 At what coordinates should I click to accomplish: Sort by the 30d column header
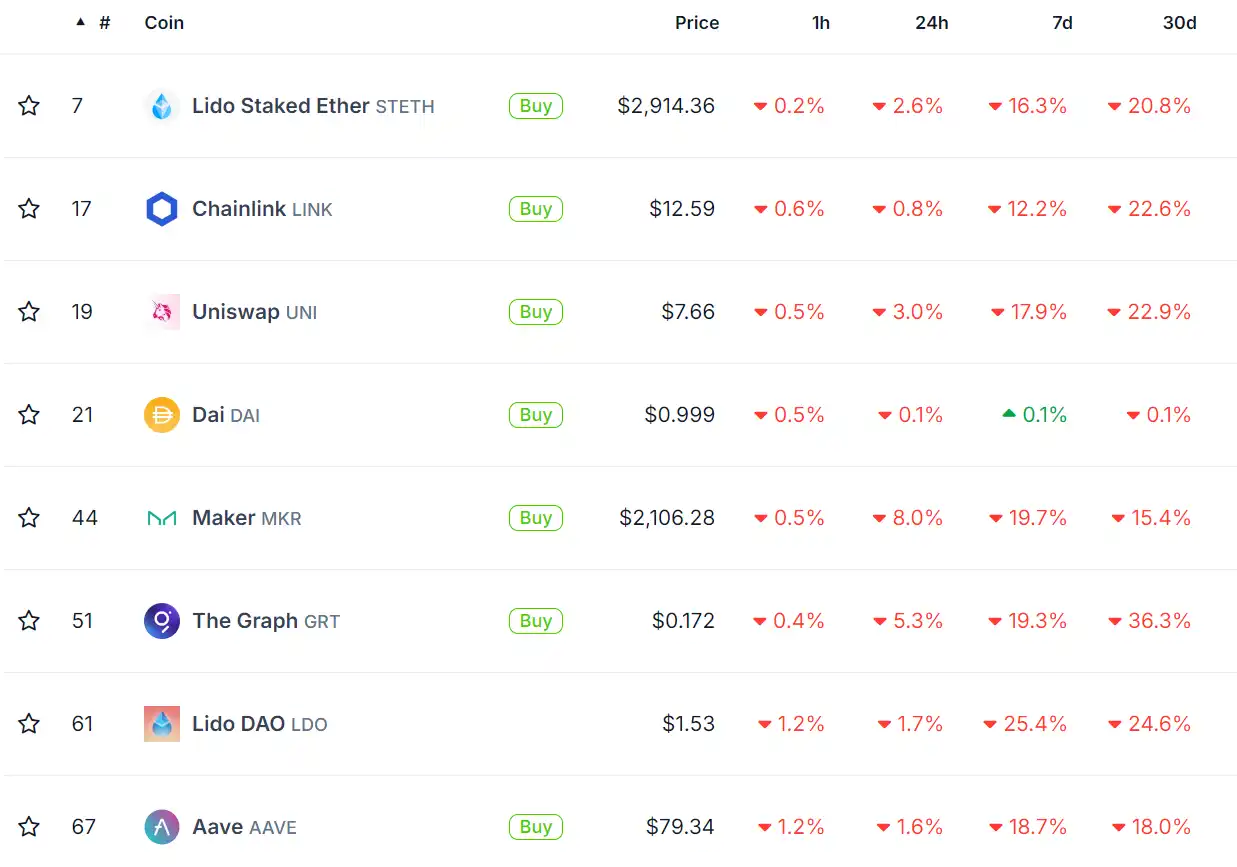pos(1179,22)
